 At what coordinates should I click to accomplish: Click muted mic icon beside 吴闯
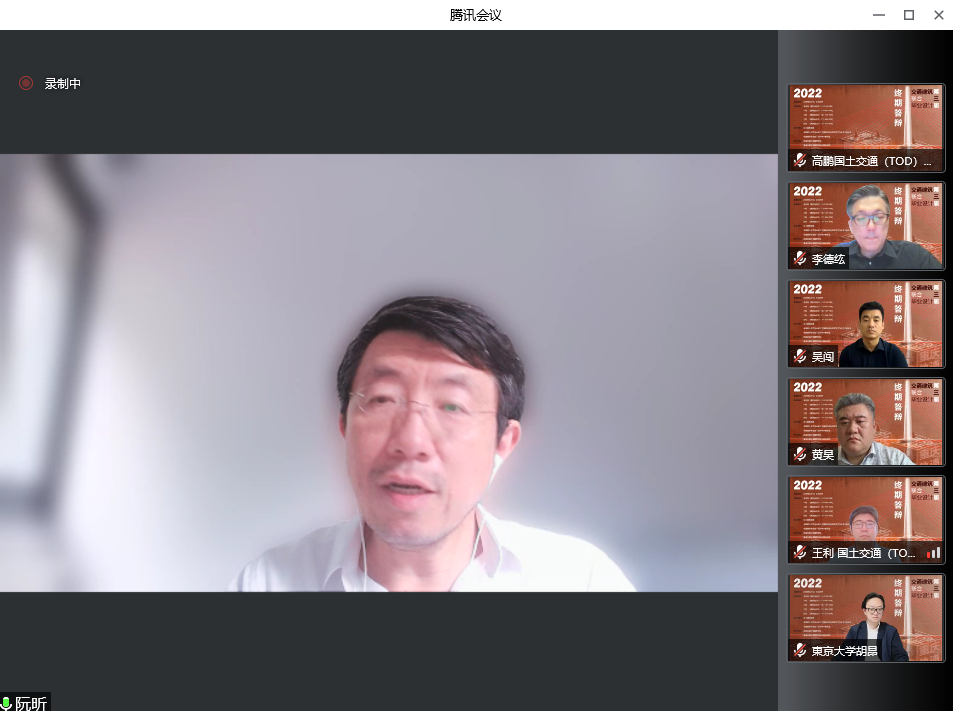click(800, 357)
